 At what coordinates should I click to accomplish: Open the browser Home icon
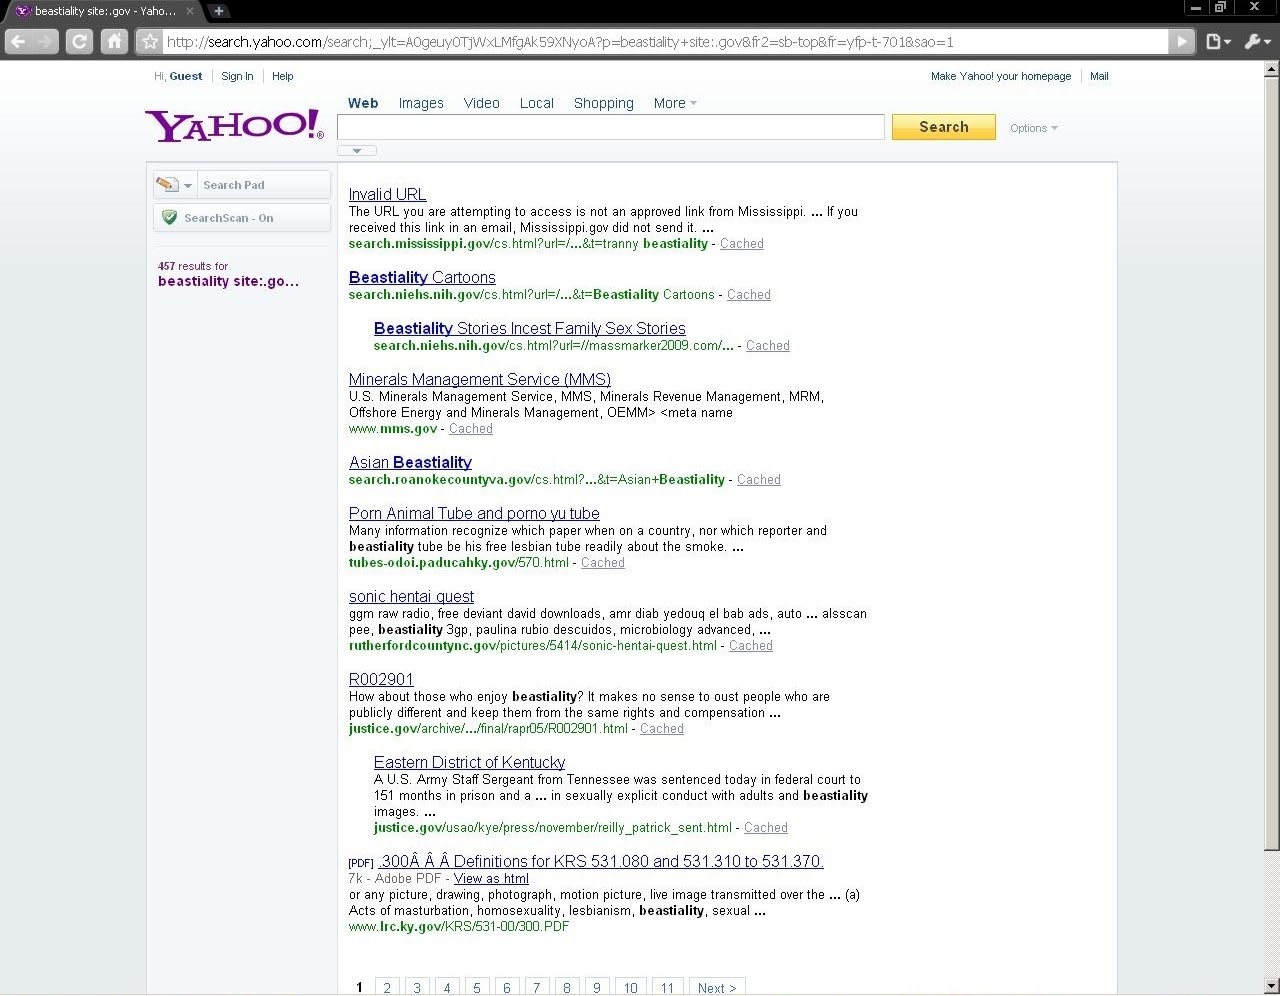114,41
